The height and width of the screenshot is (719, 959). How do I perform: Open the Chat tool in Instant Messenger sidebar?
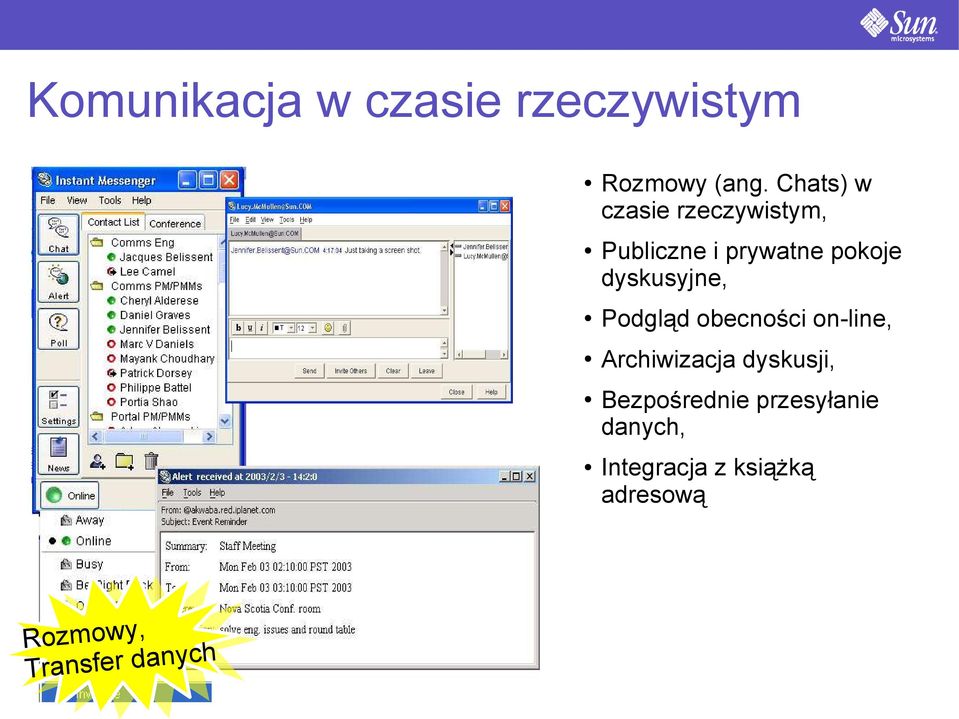[59, 234]
